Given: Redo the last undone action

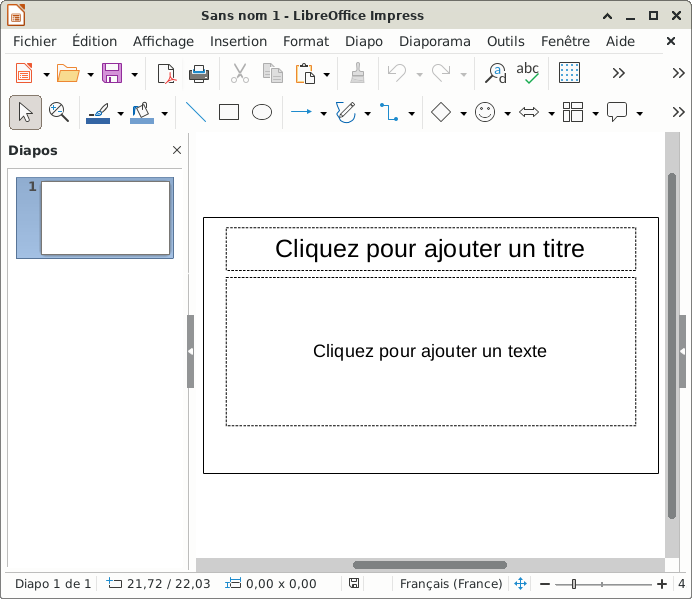Looking at the screenshot, I should click(441, 73).
